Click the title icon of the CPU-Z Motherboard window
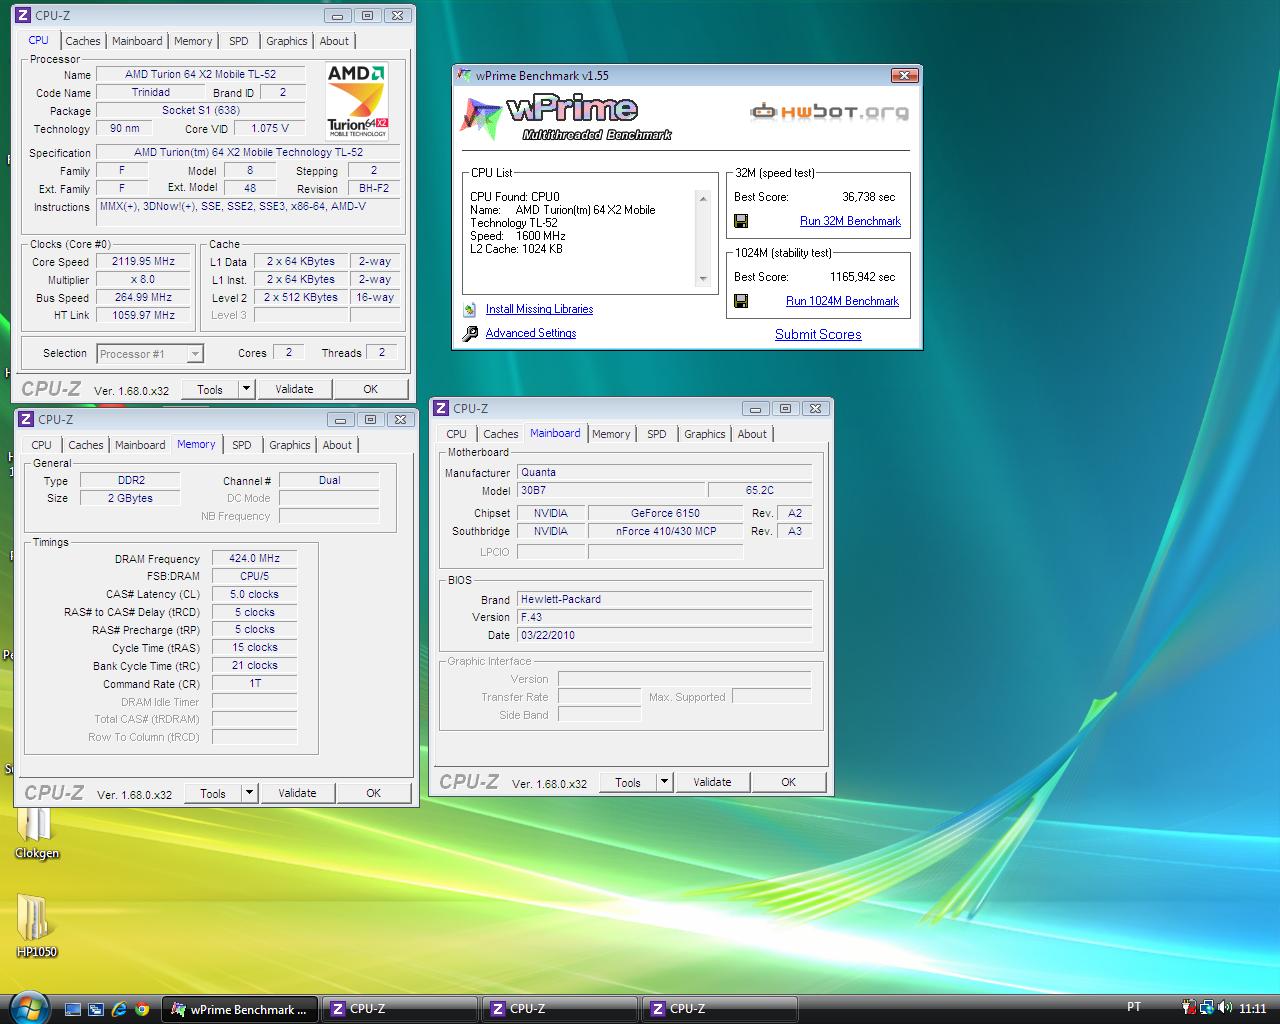This screenshot has height=1024, width=1280. pyautogui.click(x=441, y=408)
